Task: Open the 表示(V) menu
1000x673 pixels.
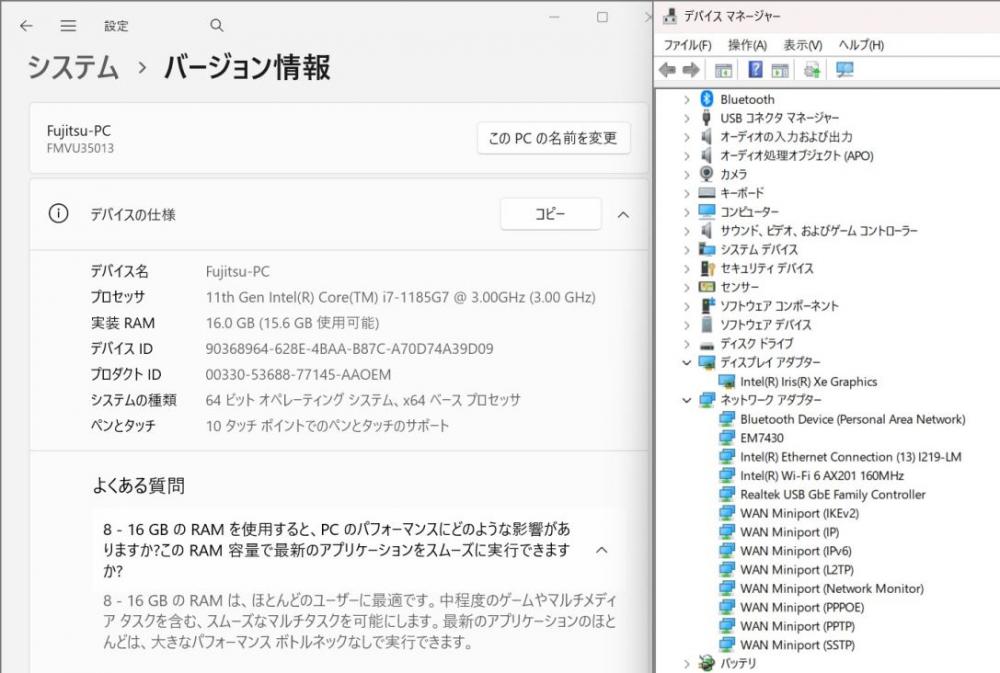Action: [x=802, y=45]
